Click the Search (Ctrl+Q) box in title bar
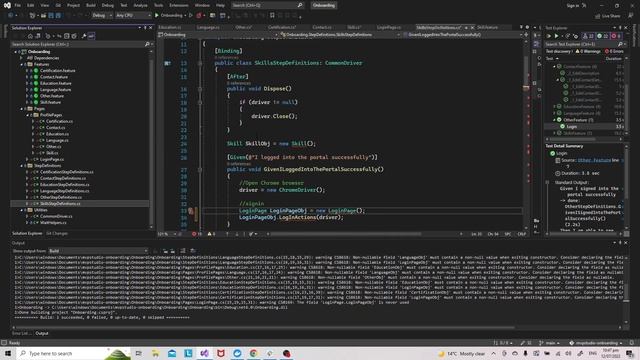Screen dimensions: 640x360 (x=267, y=5)
